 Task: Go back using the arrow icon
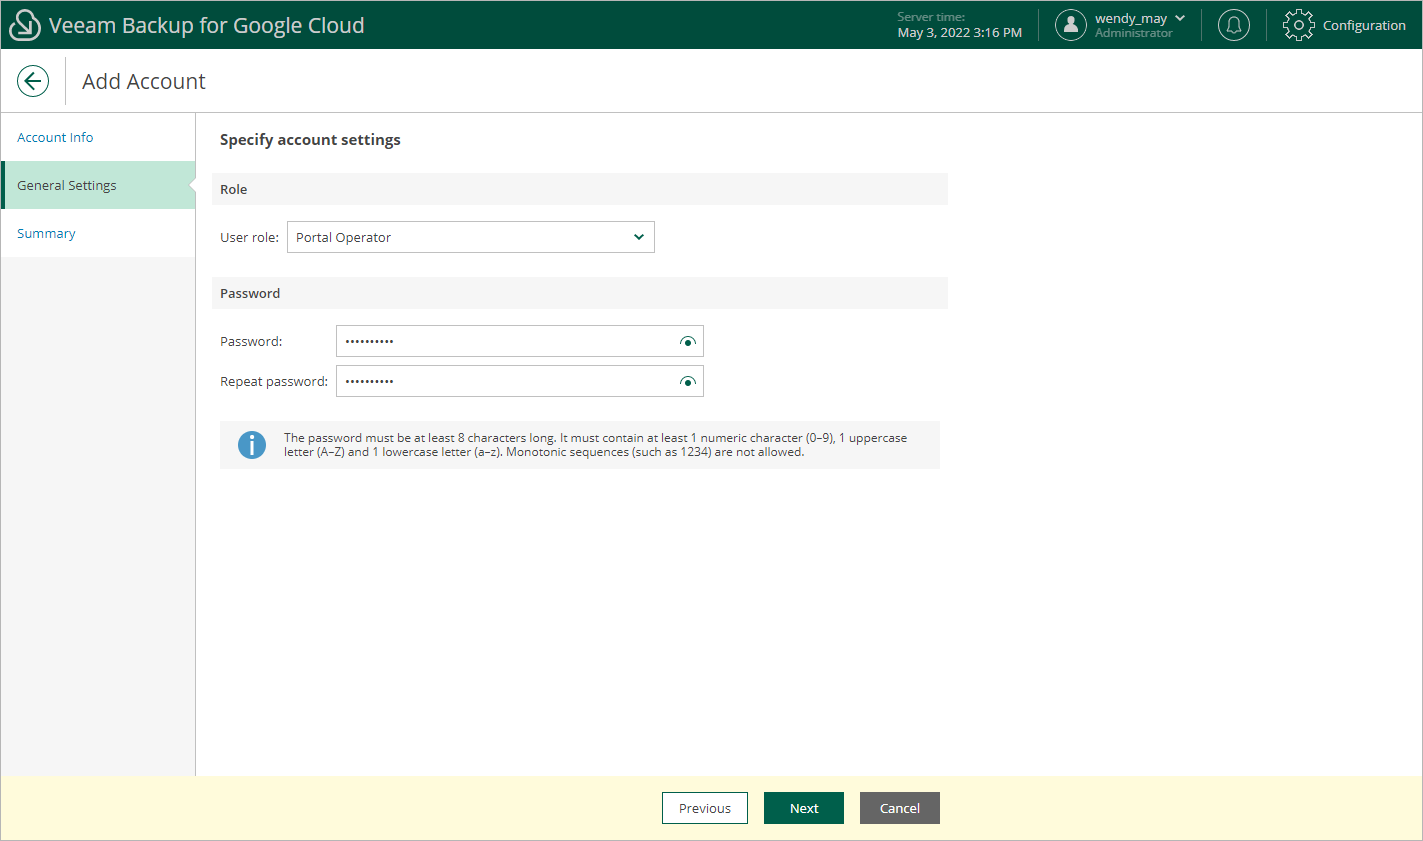click(33, 81)
